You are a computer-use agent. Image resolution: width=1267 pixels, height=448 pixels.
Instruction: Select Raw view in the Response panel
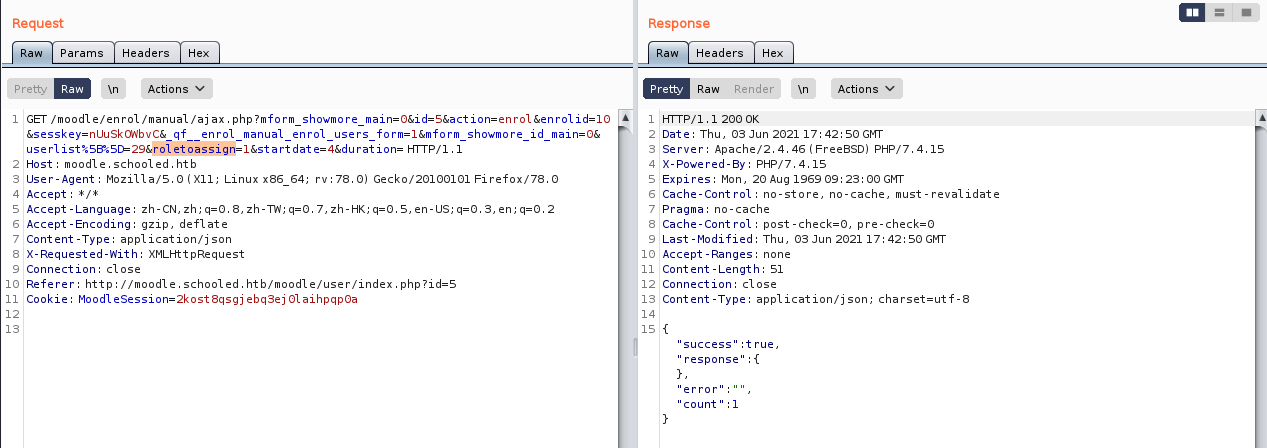click(708, 89)
